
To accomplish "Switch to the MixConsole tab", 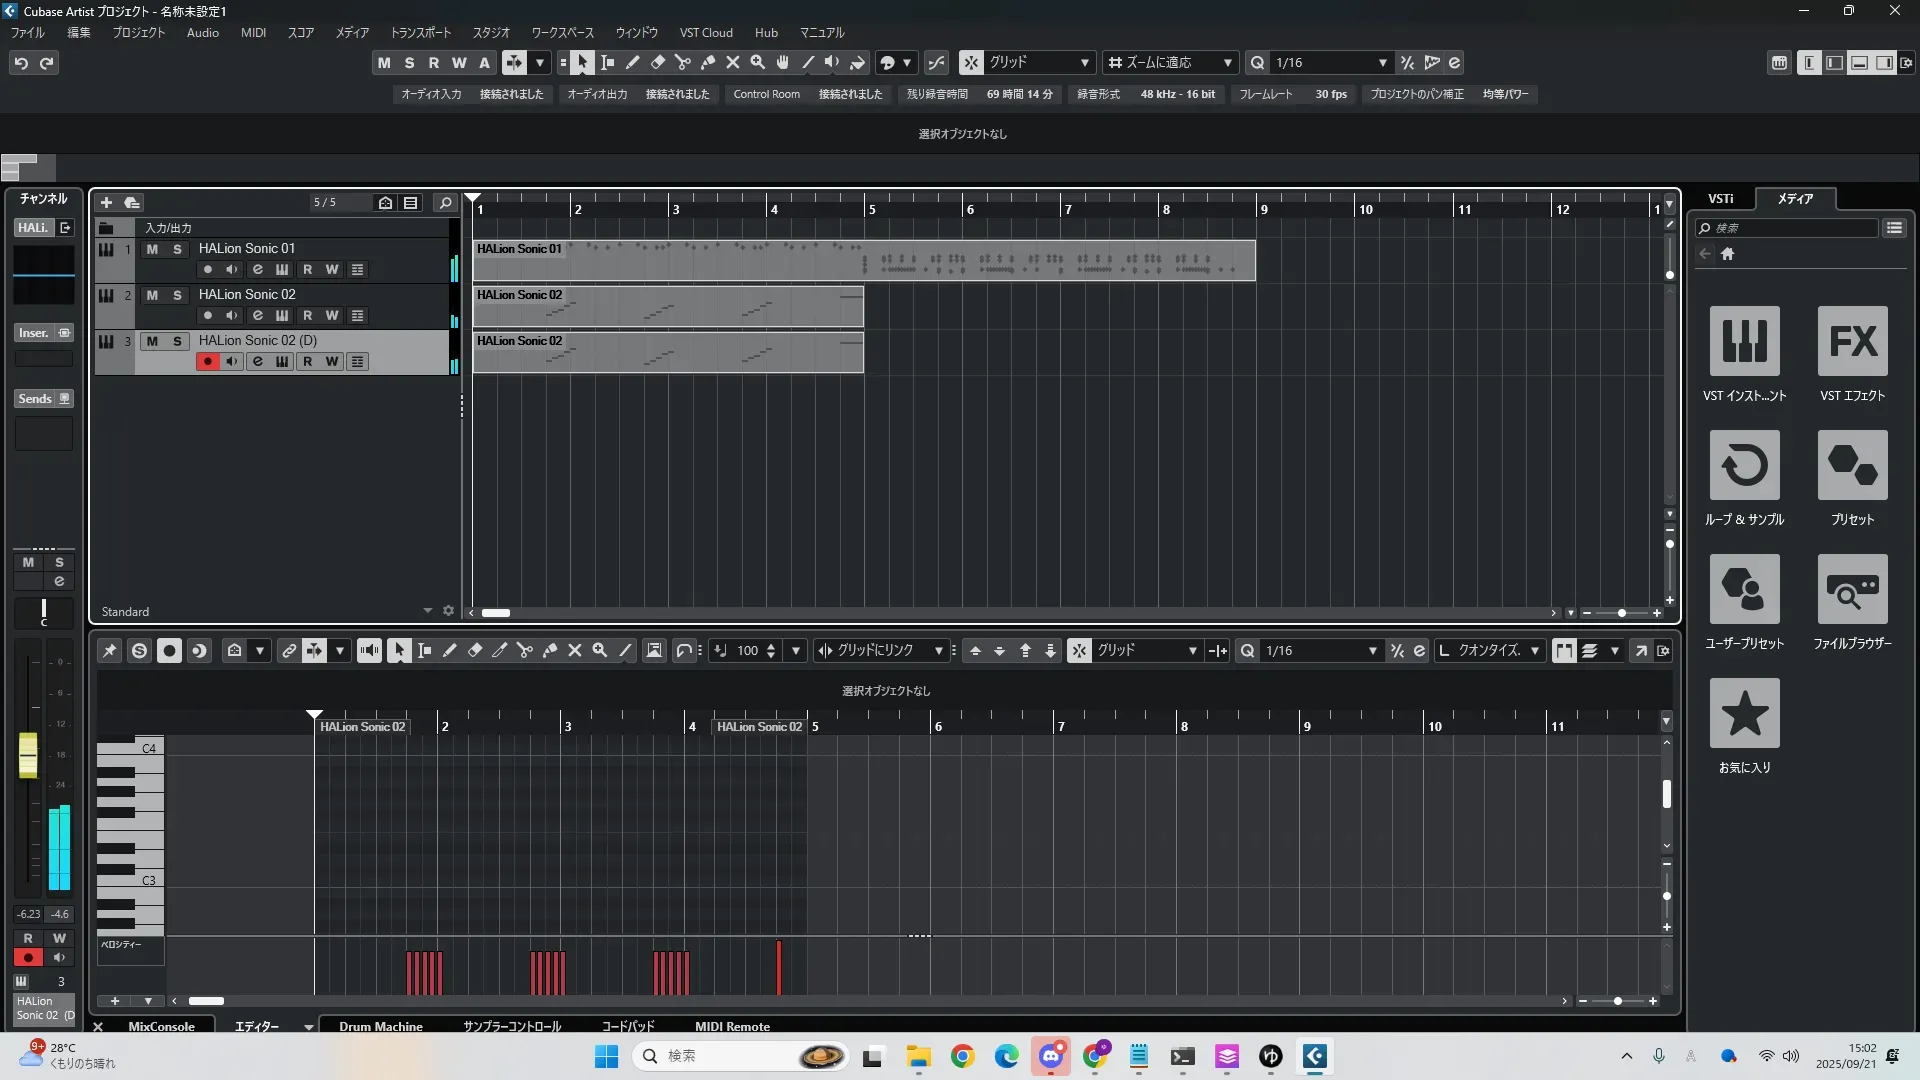I will (161, 1026).
